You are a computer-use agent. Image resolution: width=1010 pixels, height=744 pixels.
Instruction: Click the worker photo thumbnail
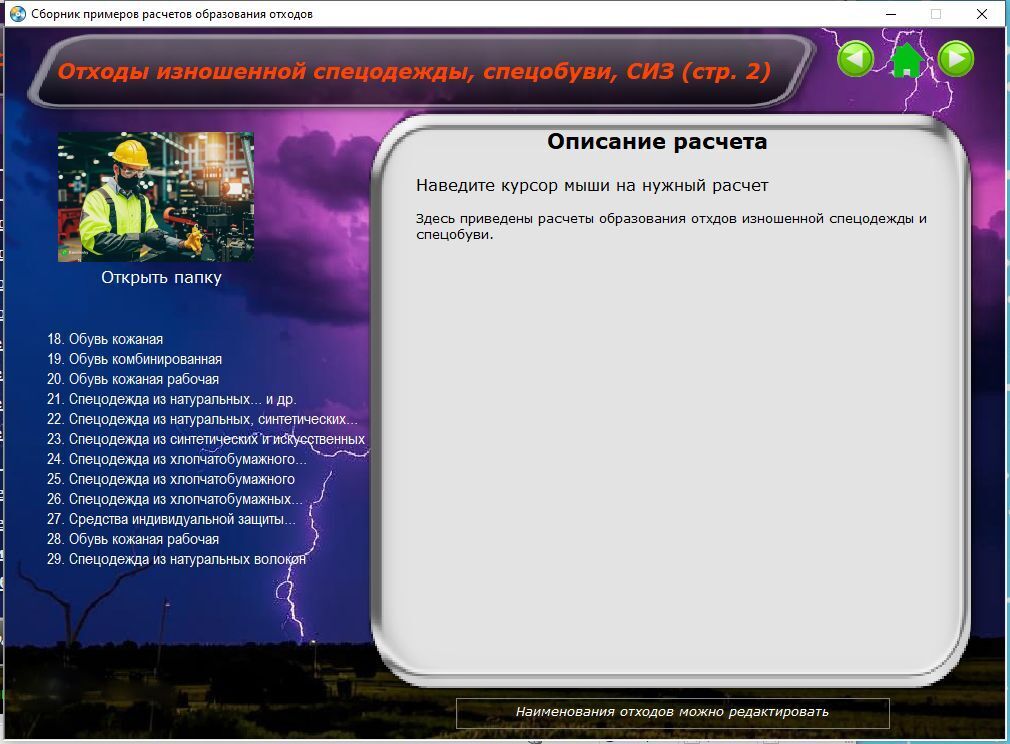[156, 196]
